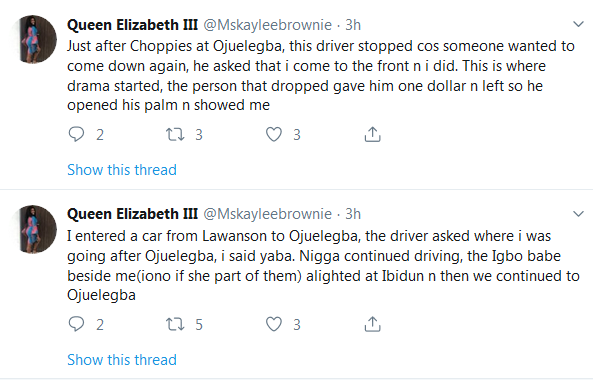The height and width of the screenshot is (380, 593).
Task: Click Show this thread under second tweet
Action: [122, 360]
